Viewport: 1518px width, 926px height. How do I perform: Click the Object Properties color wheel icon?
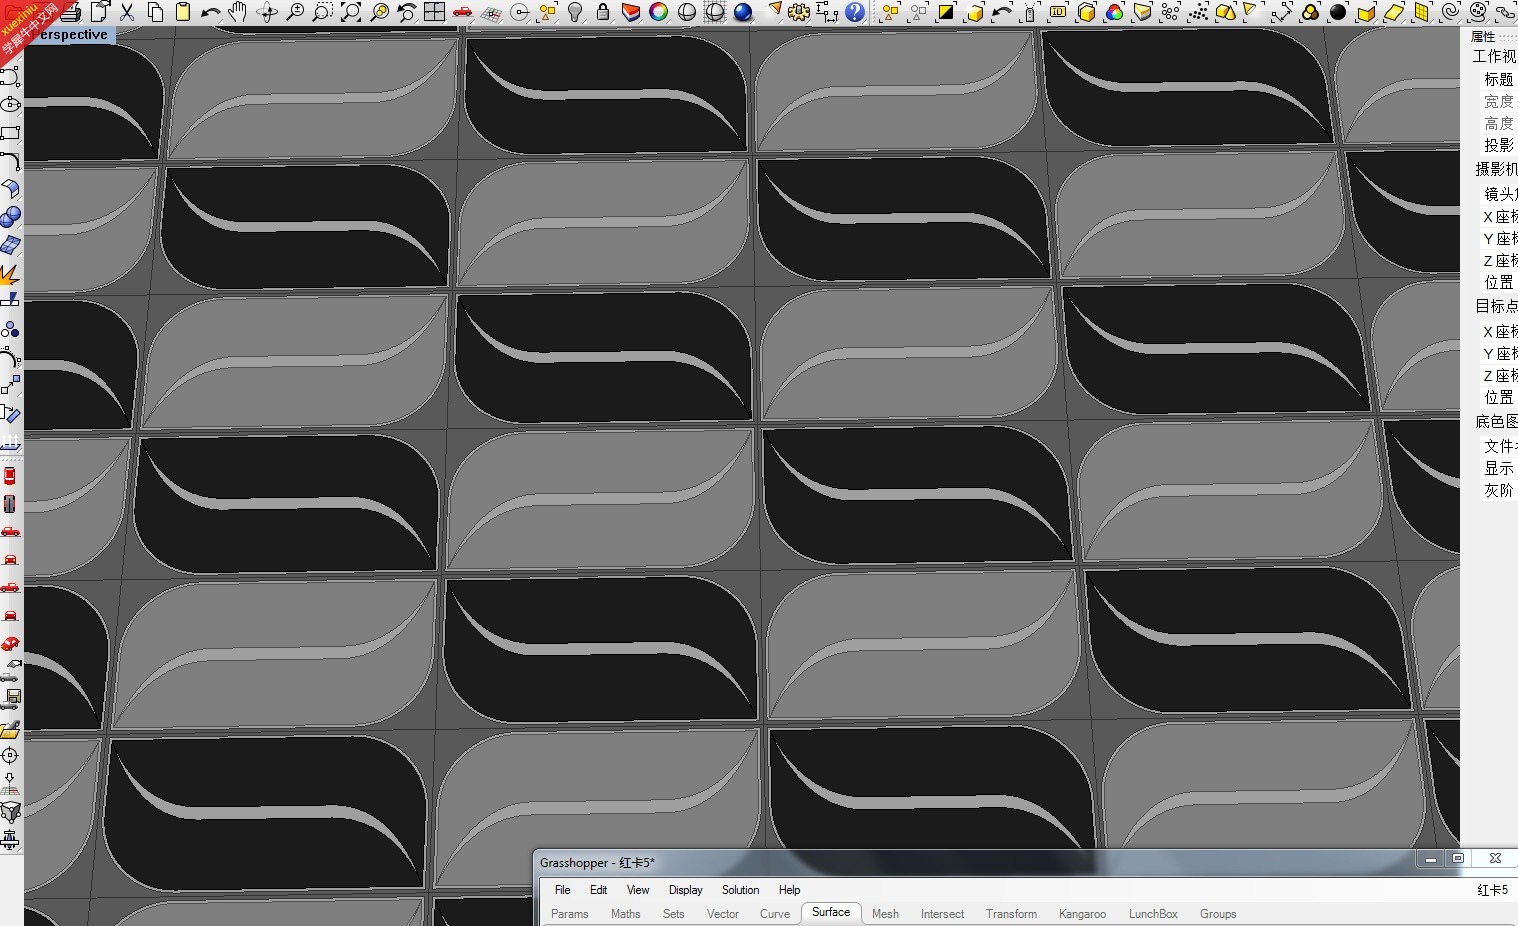(x=659, y=12)
